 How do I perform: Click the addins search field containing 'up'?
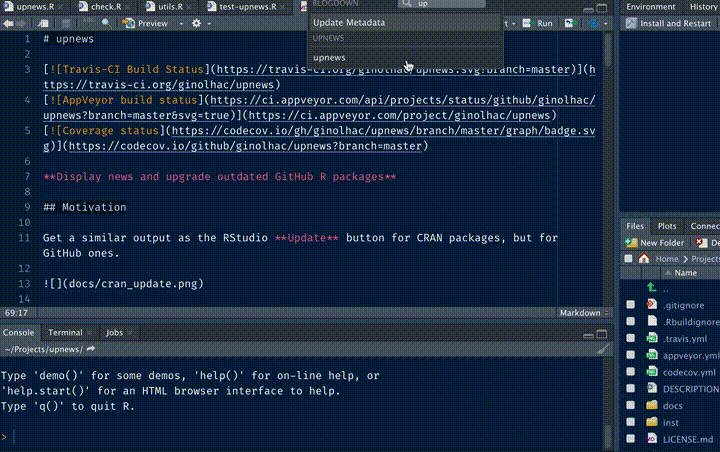point(442,4)
